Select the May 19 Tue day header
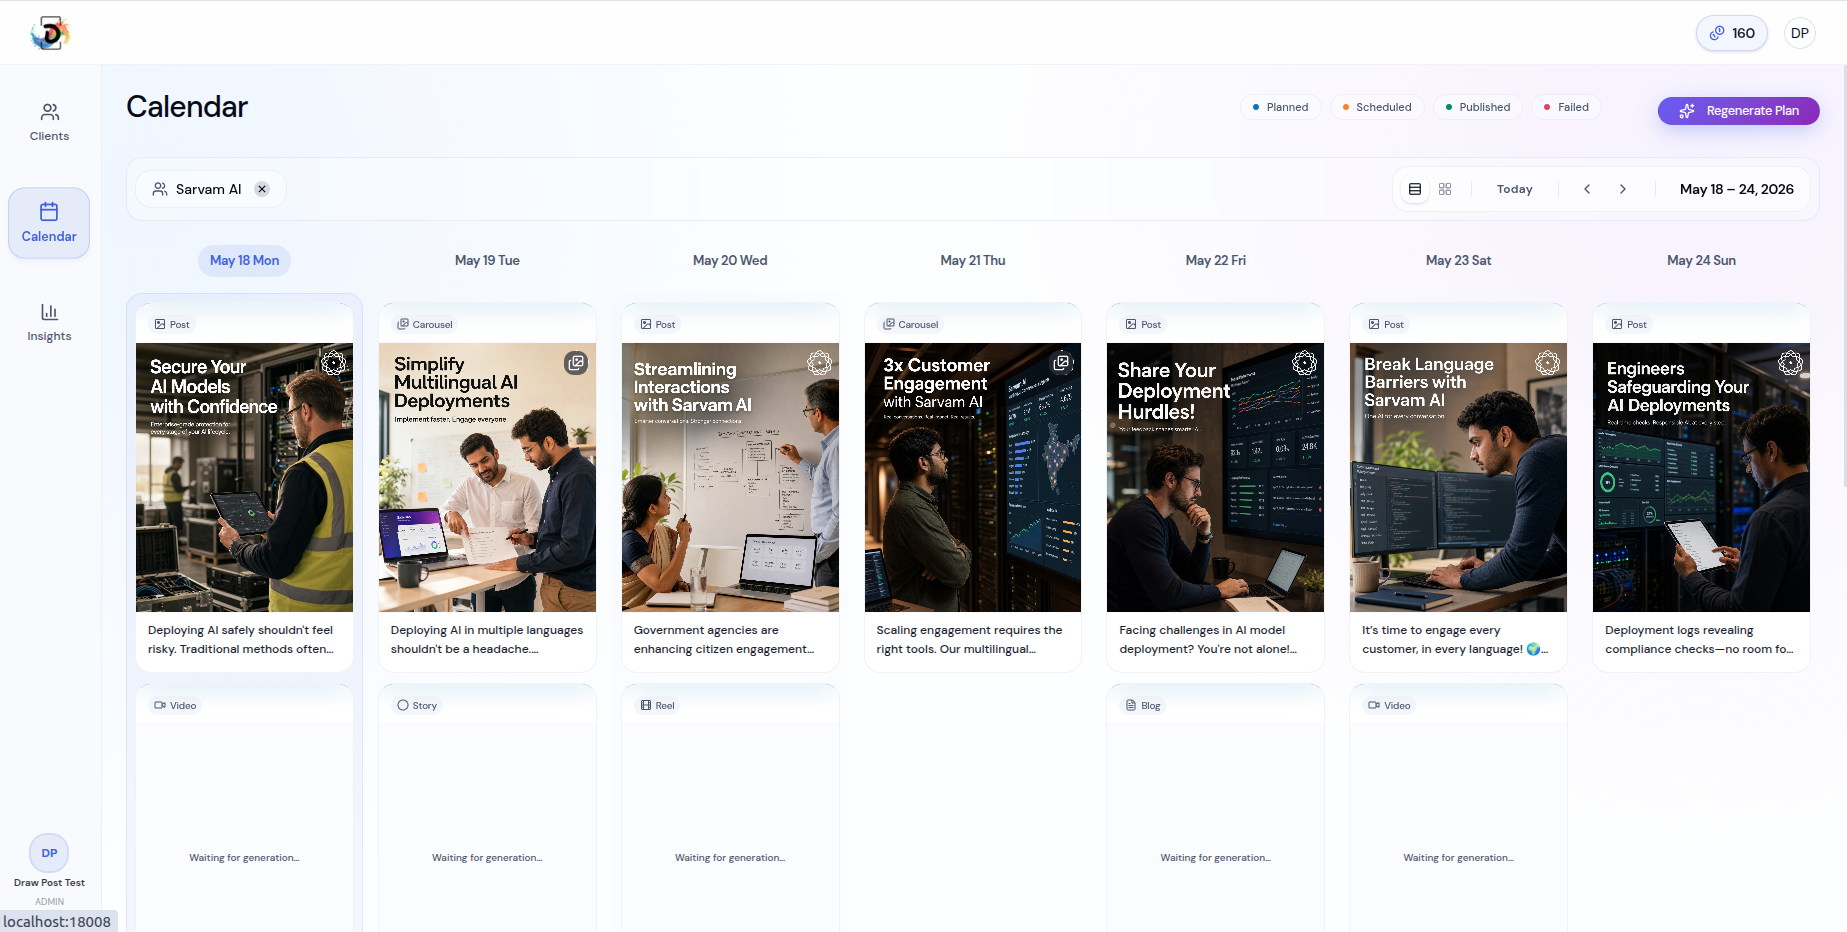 (487, 261)
